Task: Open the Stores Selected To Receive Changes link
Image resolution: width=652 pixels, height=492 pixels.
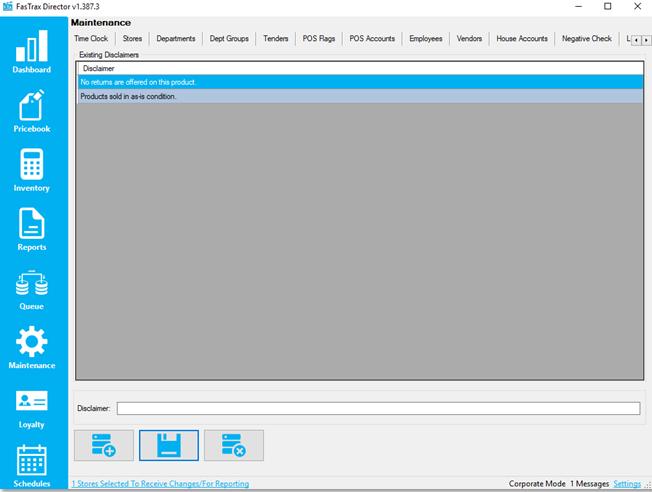Action: (161, 484)
